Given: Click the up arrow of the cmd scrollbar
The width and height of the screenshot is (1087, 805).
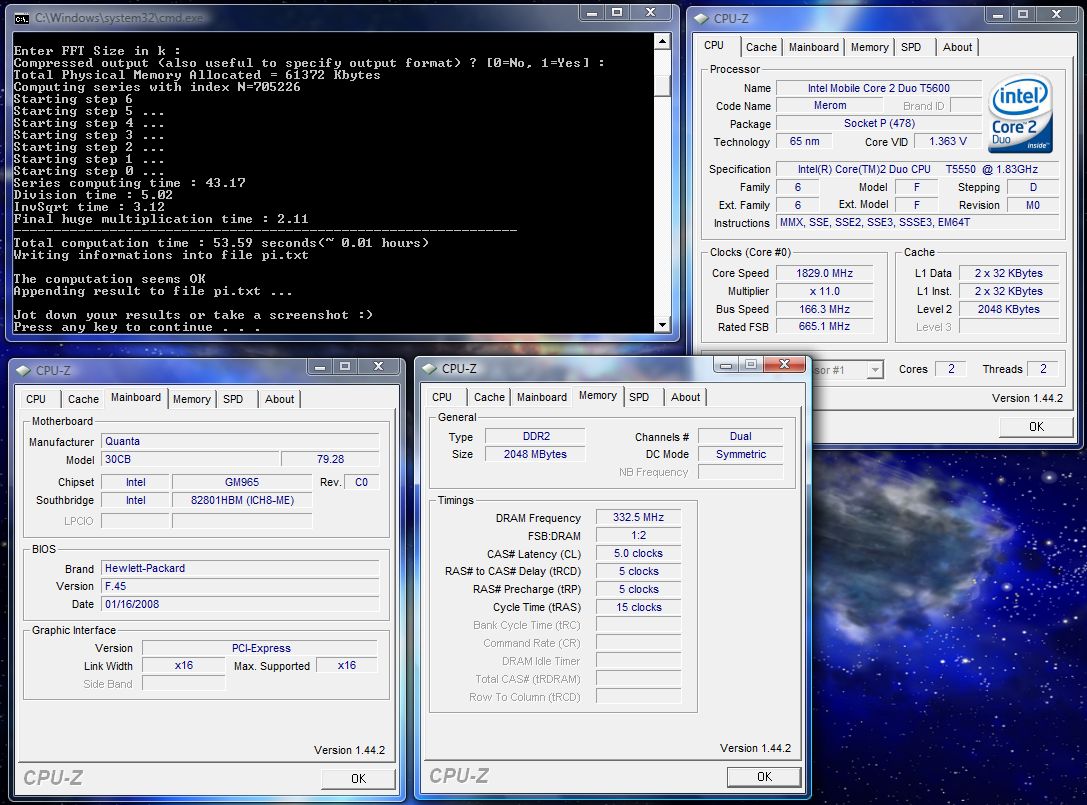Looking at the screenshot, I should [x=662, y=42].
